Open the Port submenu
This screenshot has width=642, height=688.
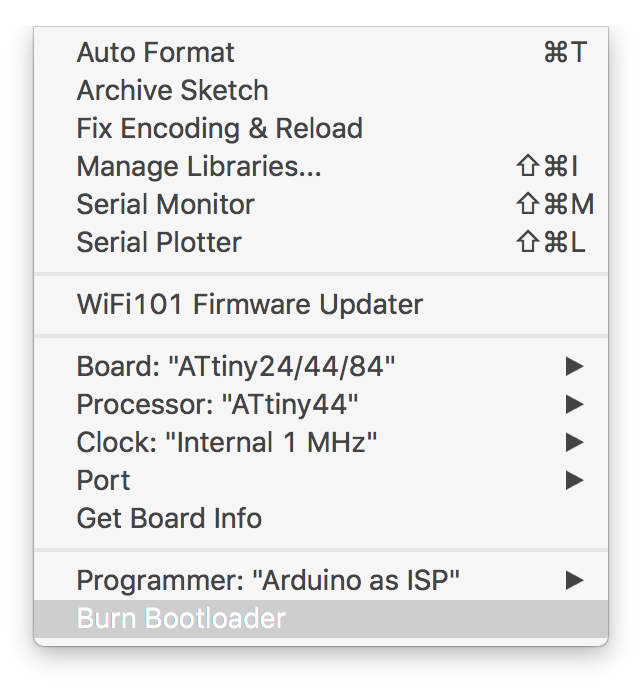(x=321, y=480)
